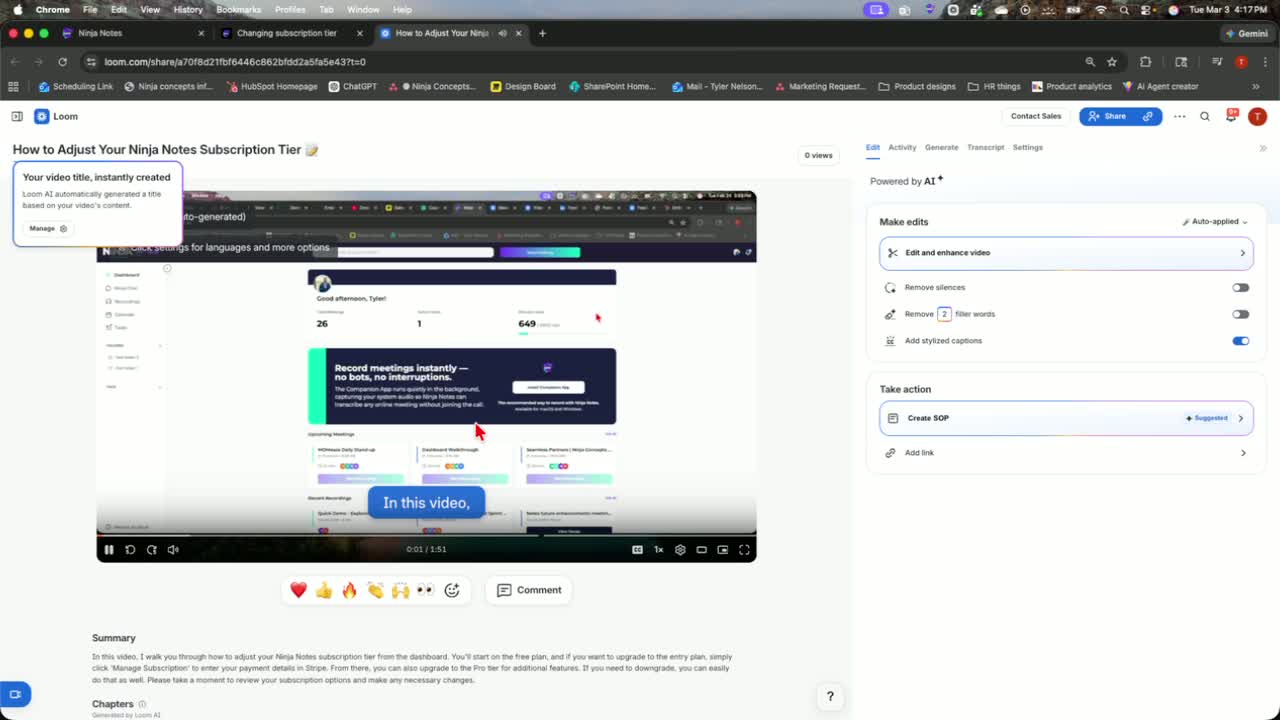The width and height of the screenshot is (1280, 720).
Task: Copy the video link via the chain icon
Action: [x=1148, y=116]
